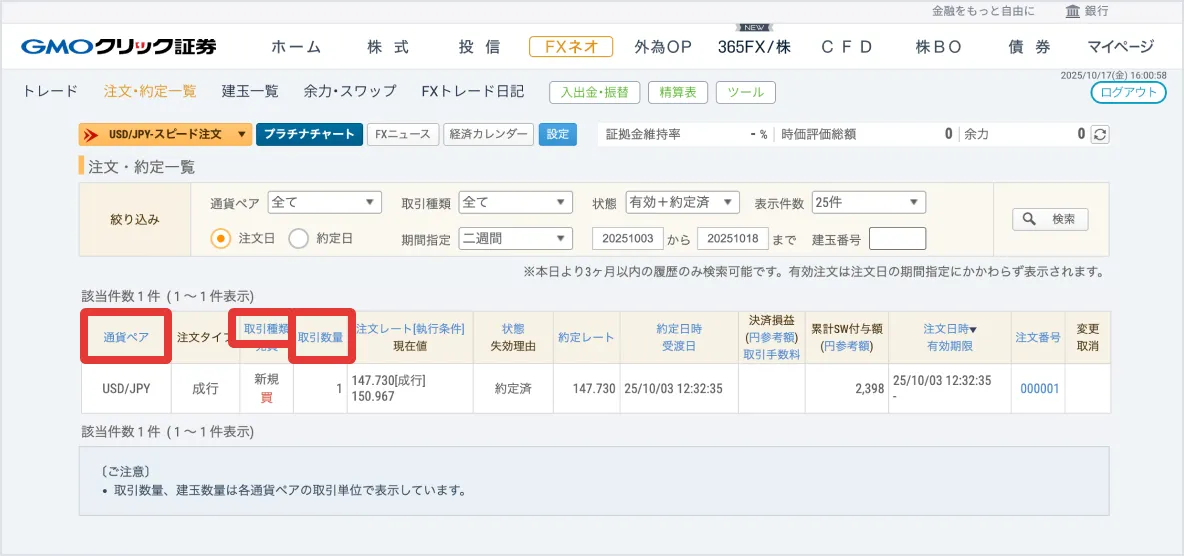Sort by 注文日時 column header
The image size is (1184, 556).
949,329
